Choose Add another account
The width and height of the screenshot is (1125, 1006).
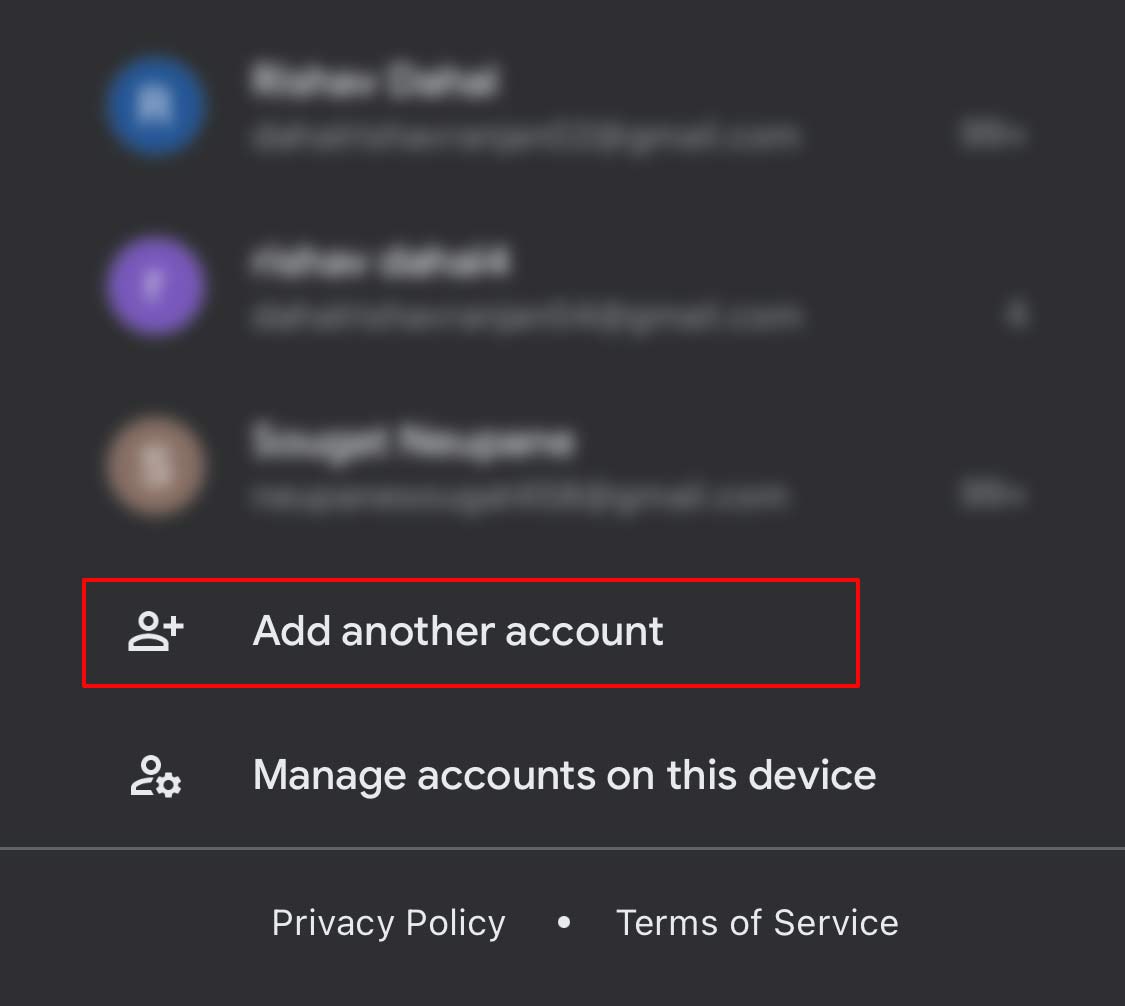point(458,631)
